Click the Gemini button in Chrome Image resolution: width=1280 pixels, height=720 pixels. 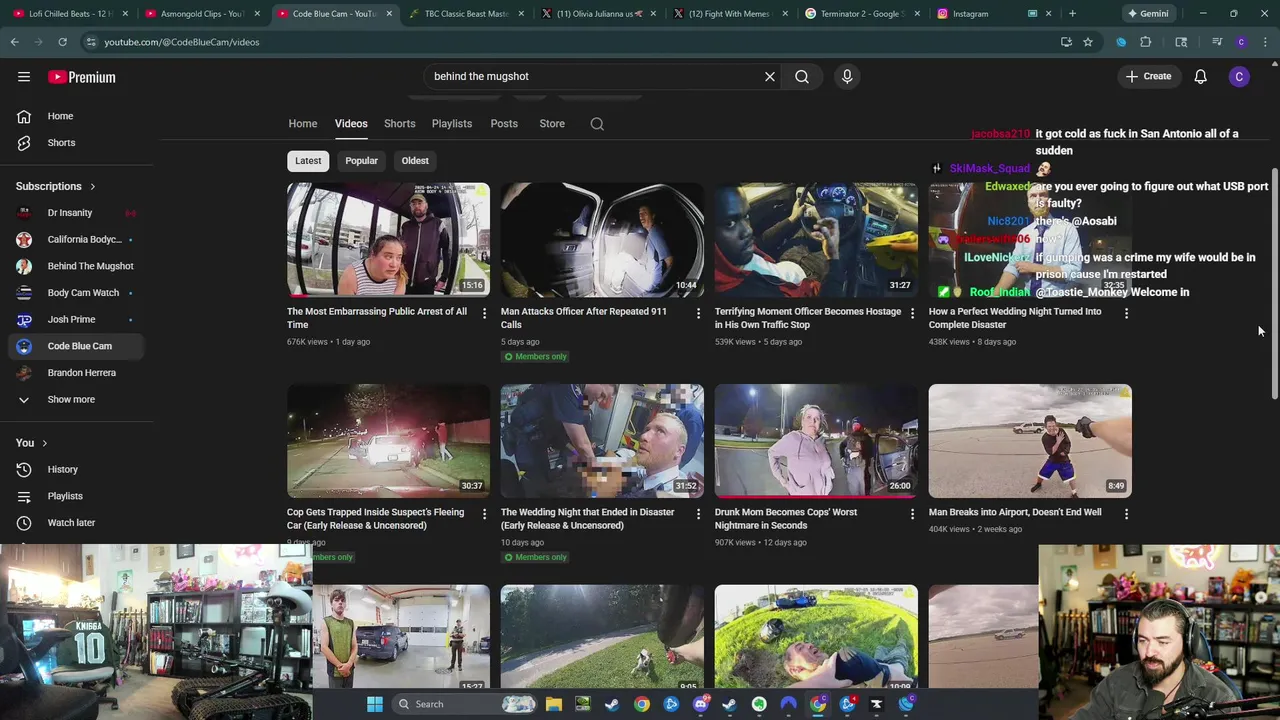[1147, 14]
